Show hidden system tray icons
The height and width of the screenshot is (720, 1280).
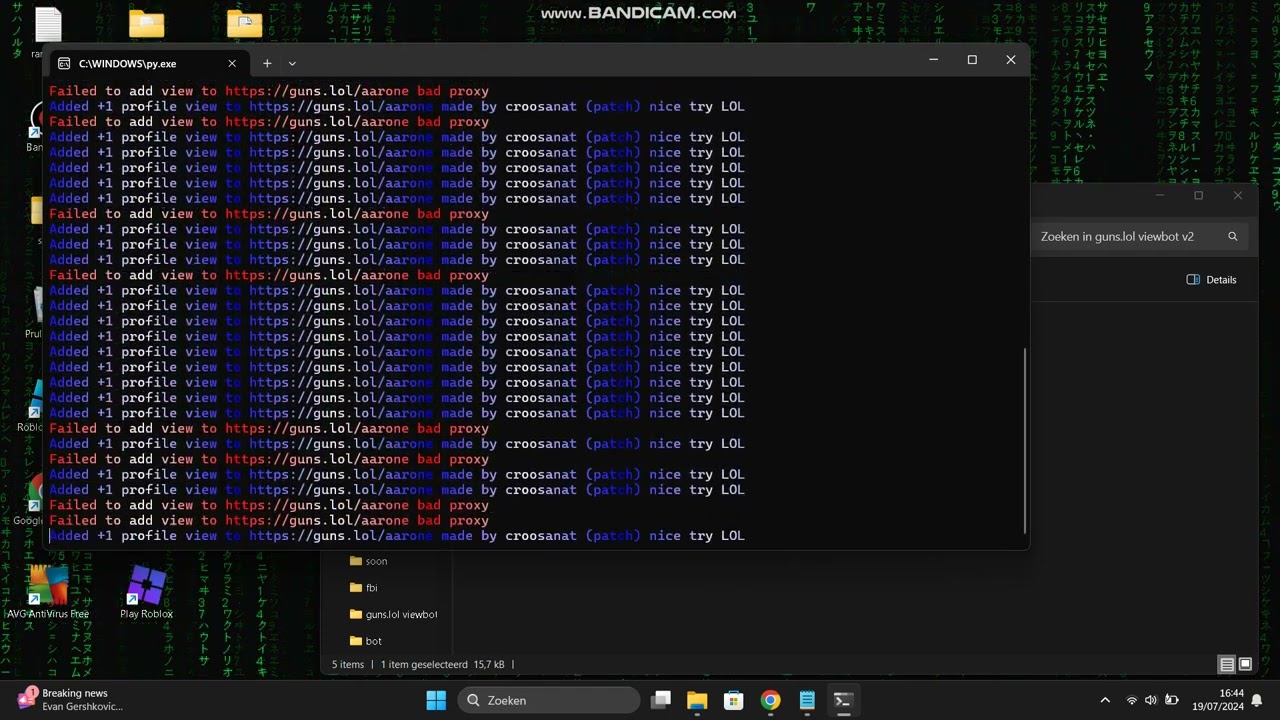(x=1105, y=700)
